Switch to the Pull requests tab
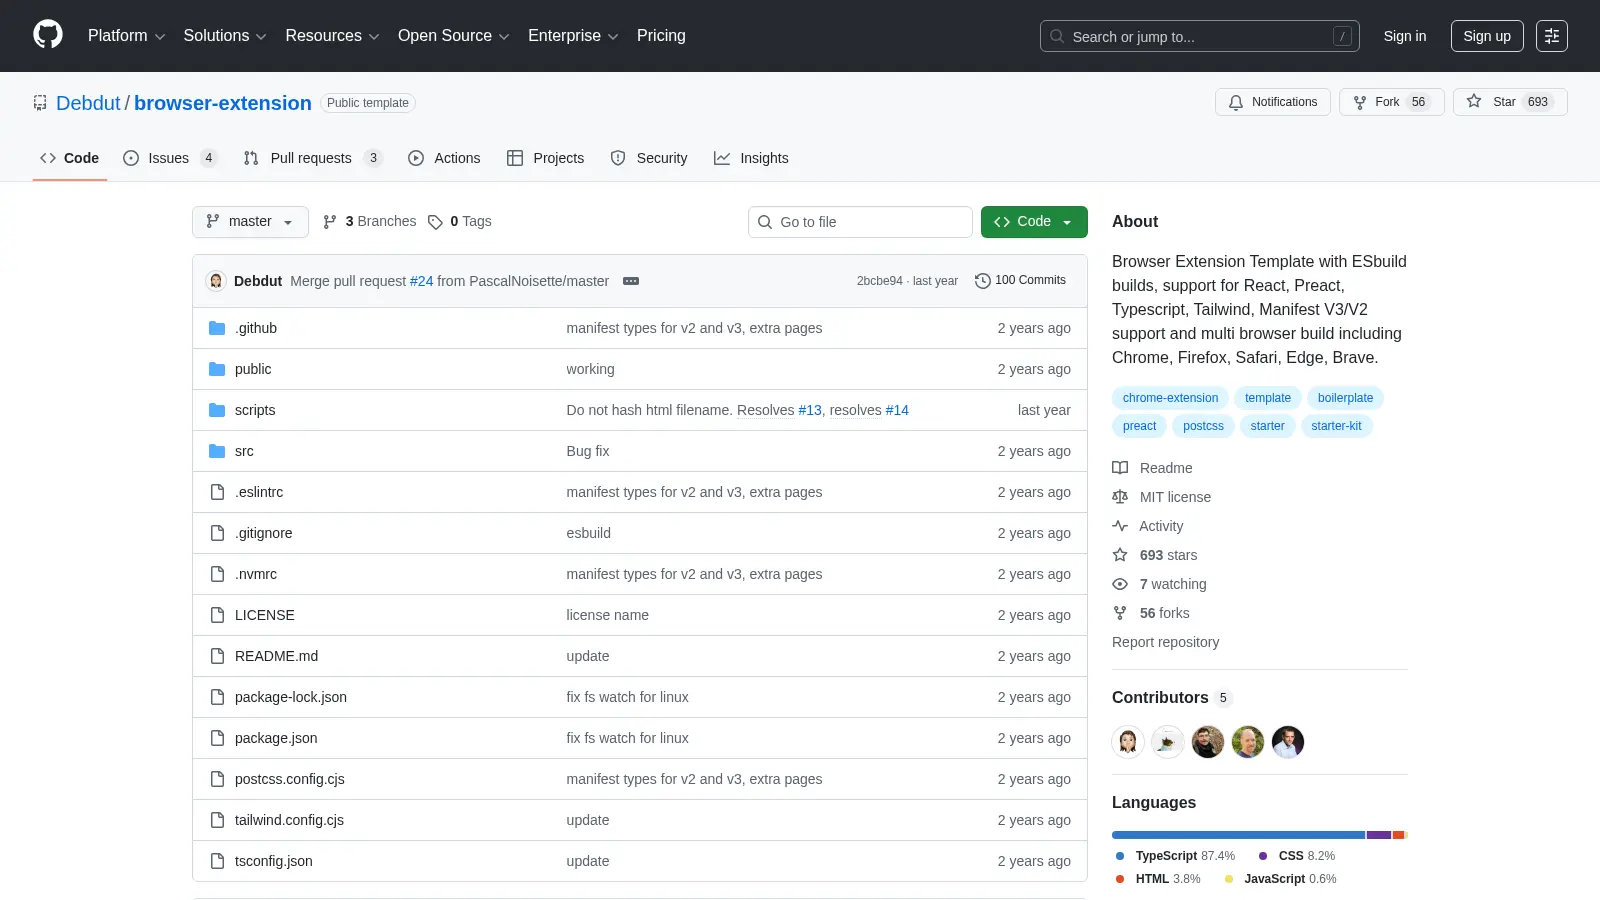Screen dimensions: 1600x900 click(313, 158)
